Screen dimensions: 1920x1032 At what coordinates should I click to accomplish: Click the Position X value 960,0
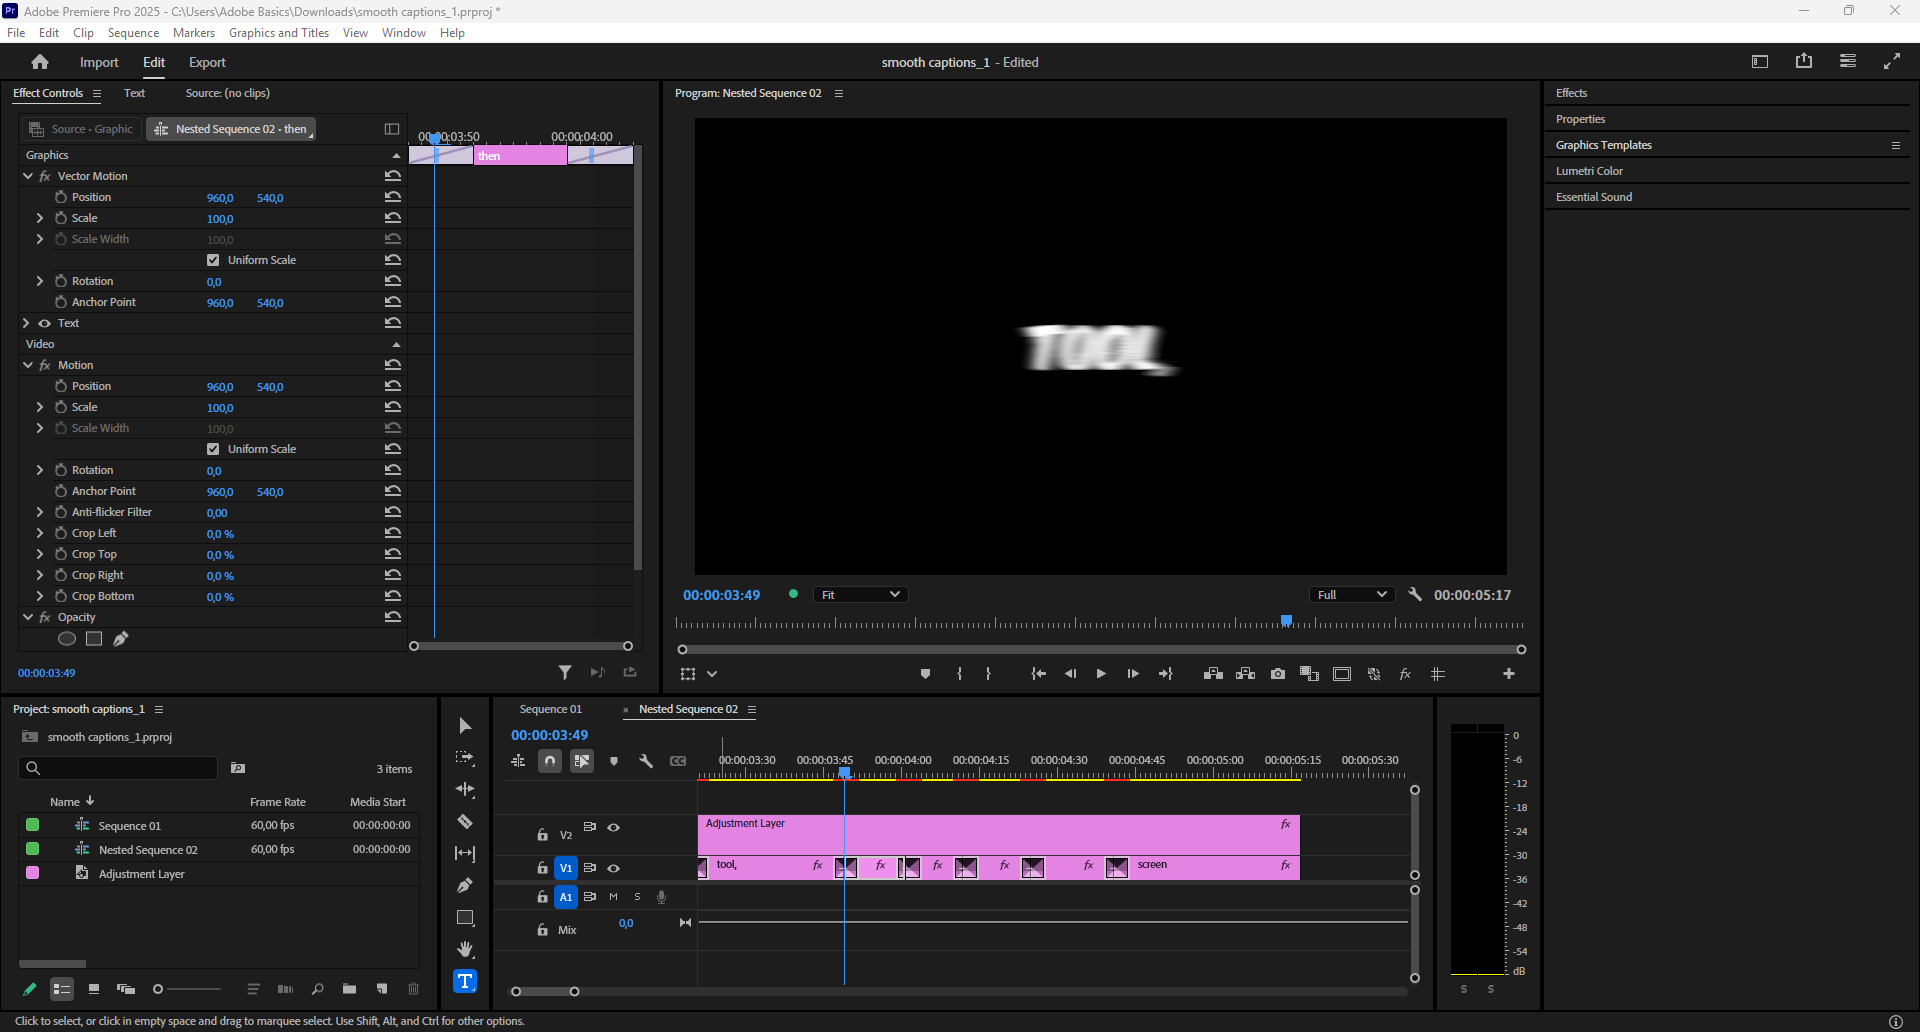pos(220,198)
